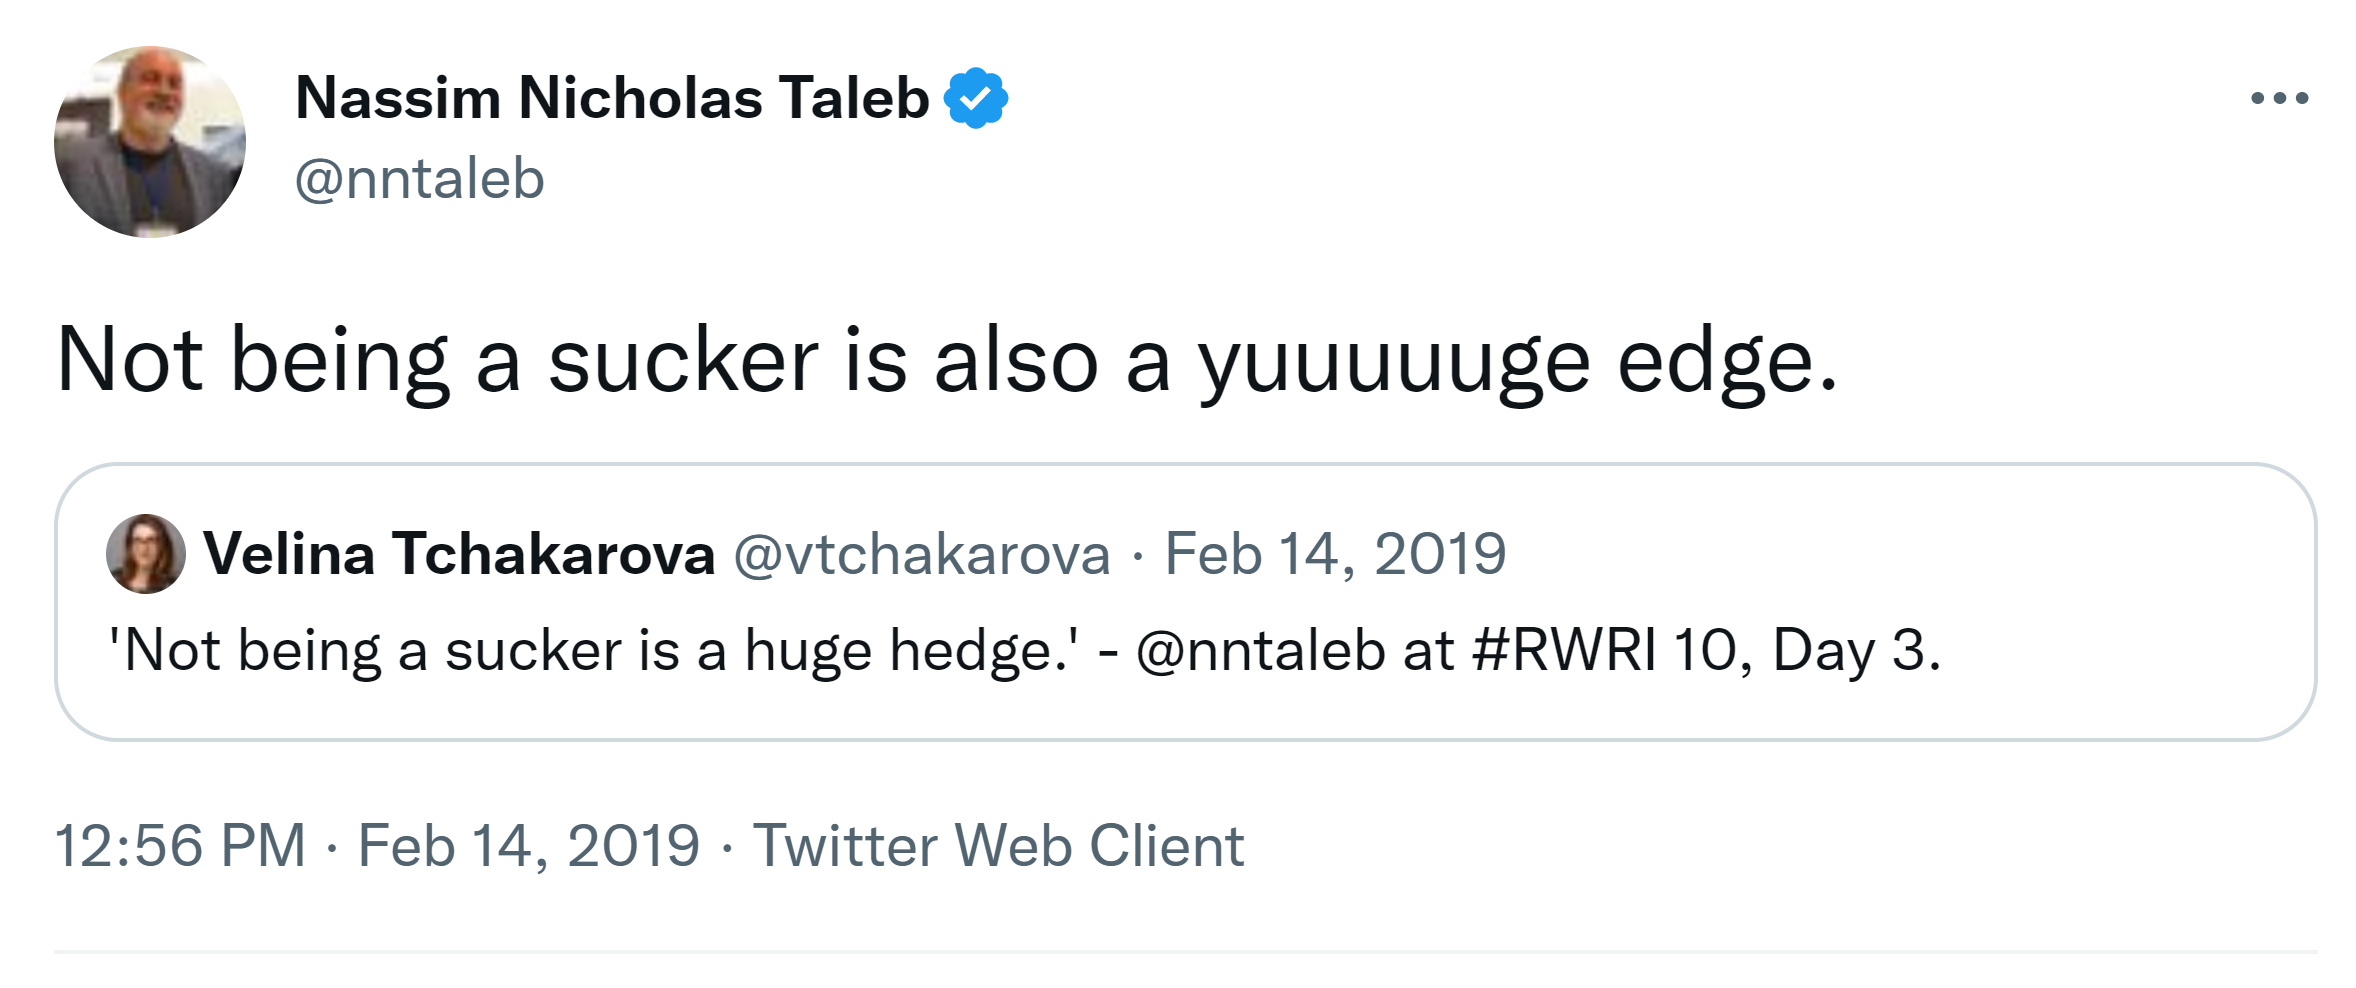Click the @nntaleb mention inside quoted tweet
2356x988 pixels.
point(1260,651)
